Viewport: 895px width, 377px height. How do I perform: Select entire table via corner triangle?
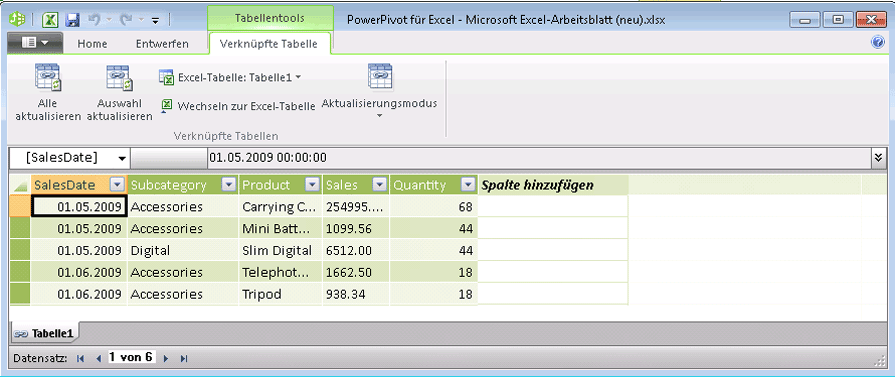(20, 185)
